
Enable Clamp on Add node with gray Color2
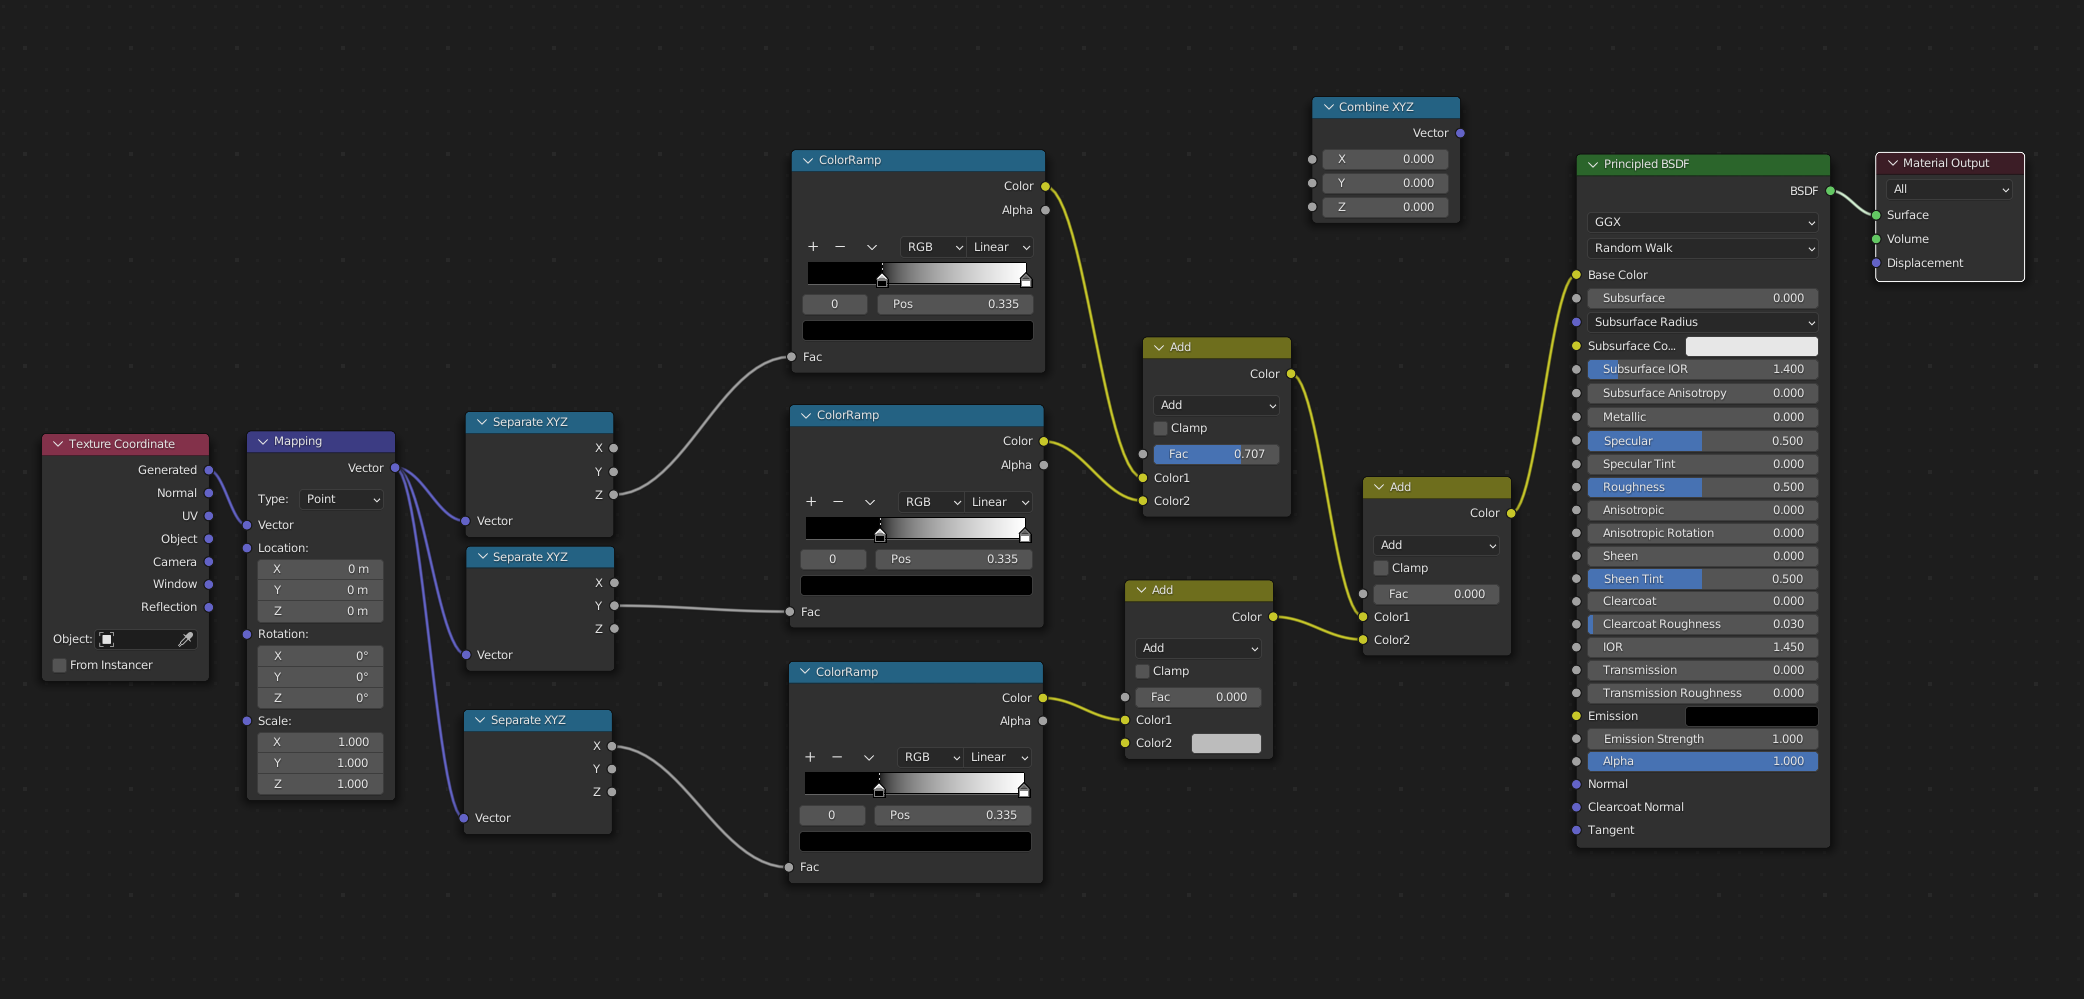[1143, 671]
